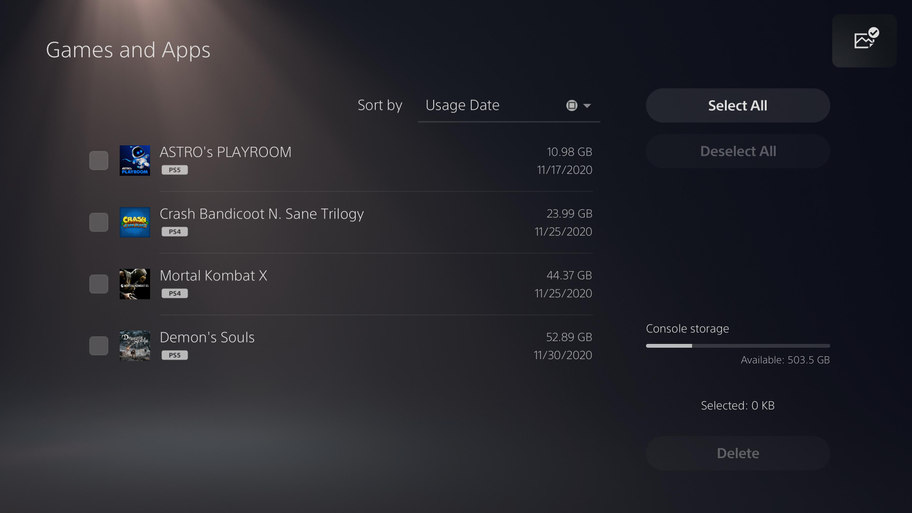
Task: Tick the Crash Bandicoot N. Sane Trilogy checkbox
Action: click(99, 222)
